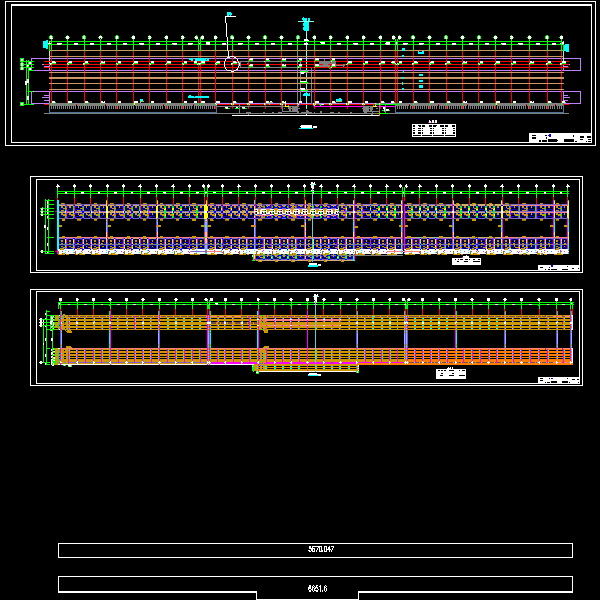600x600 pixels.
Task: Select the drawing title under the bottom plan annex
Action: 314,375
